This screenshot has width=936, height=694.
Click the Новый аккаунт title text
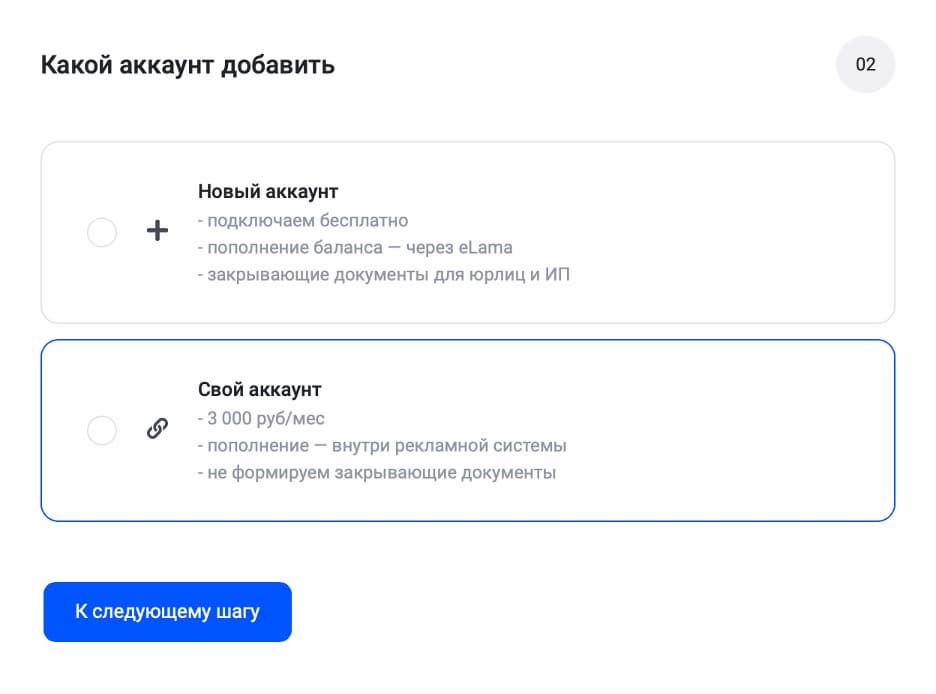point(267,191)
